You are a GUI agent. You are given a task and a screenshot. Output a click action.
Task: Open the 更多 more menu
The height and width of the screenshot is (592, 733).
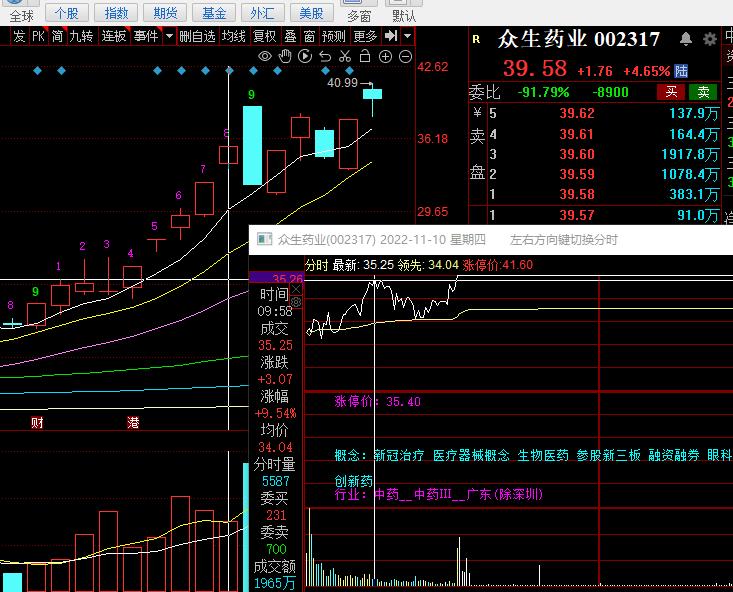[365, 36]
